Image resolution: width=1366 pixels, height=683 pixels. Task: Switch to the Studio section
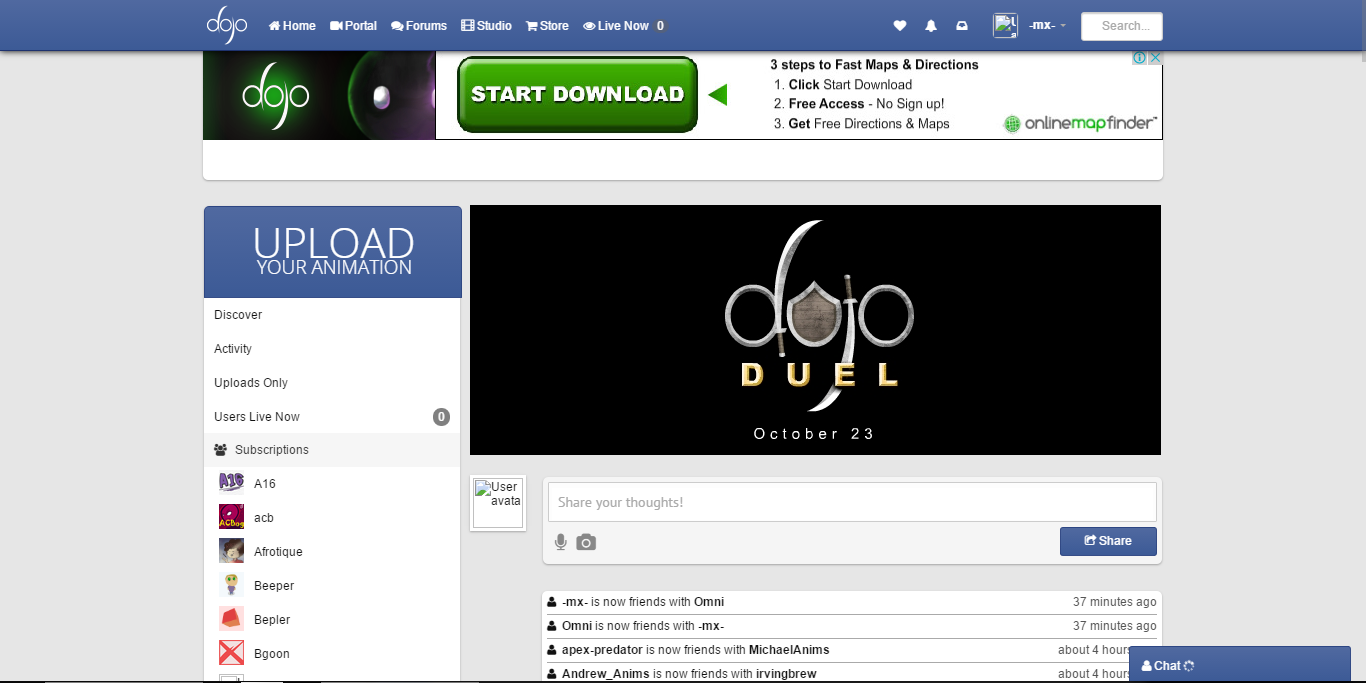tap(486, 25)
